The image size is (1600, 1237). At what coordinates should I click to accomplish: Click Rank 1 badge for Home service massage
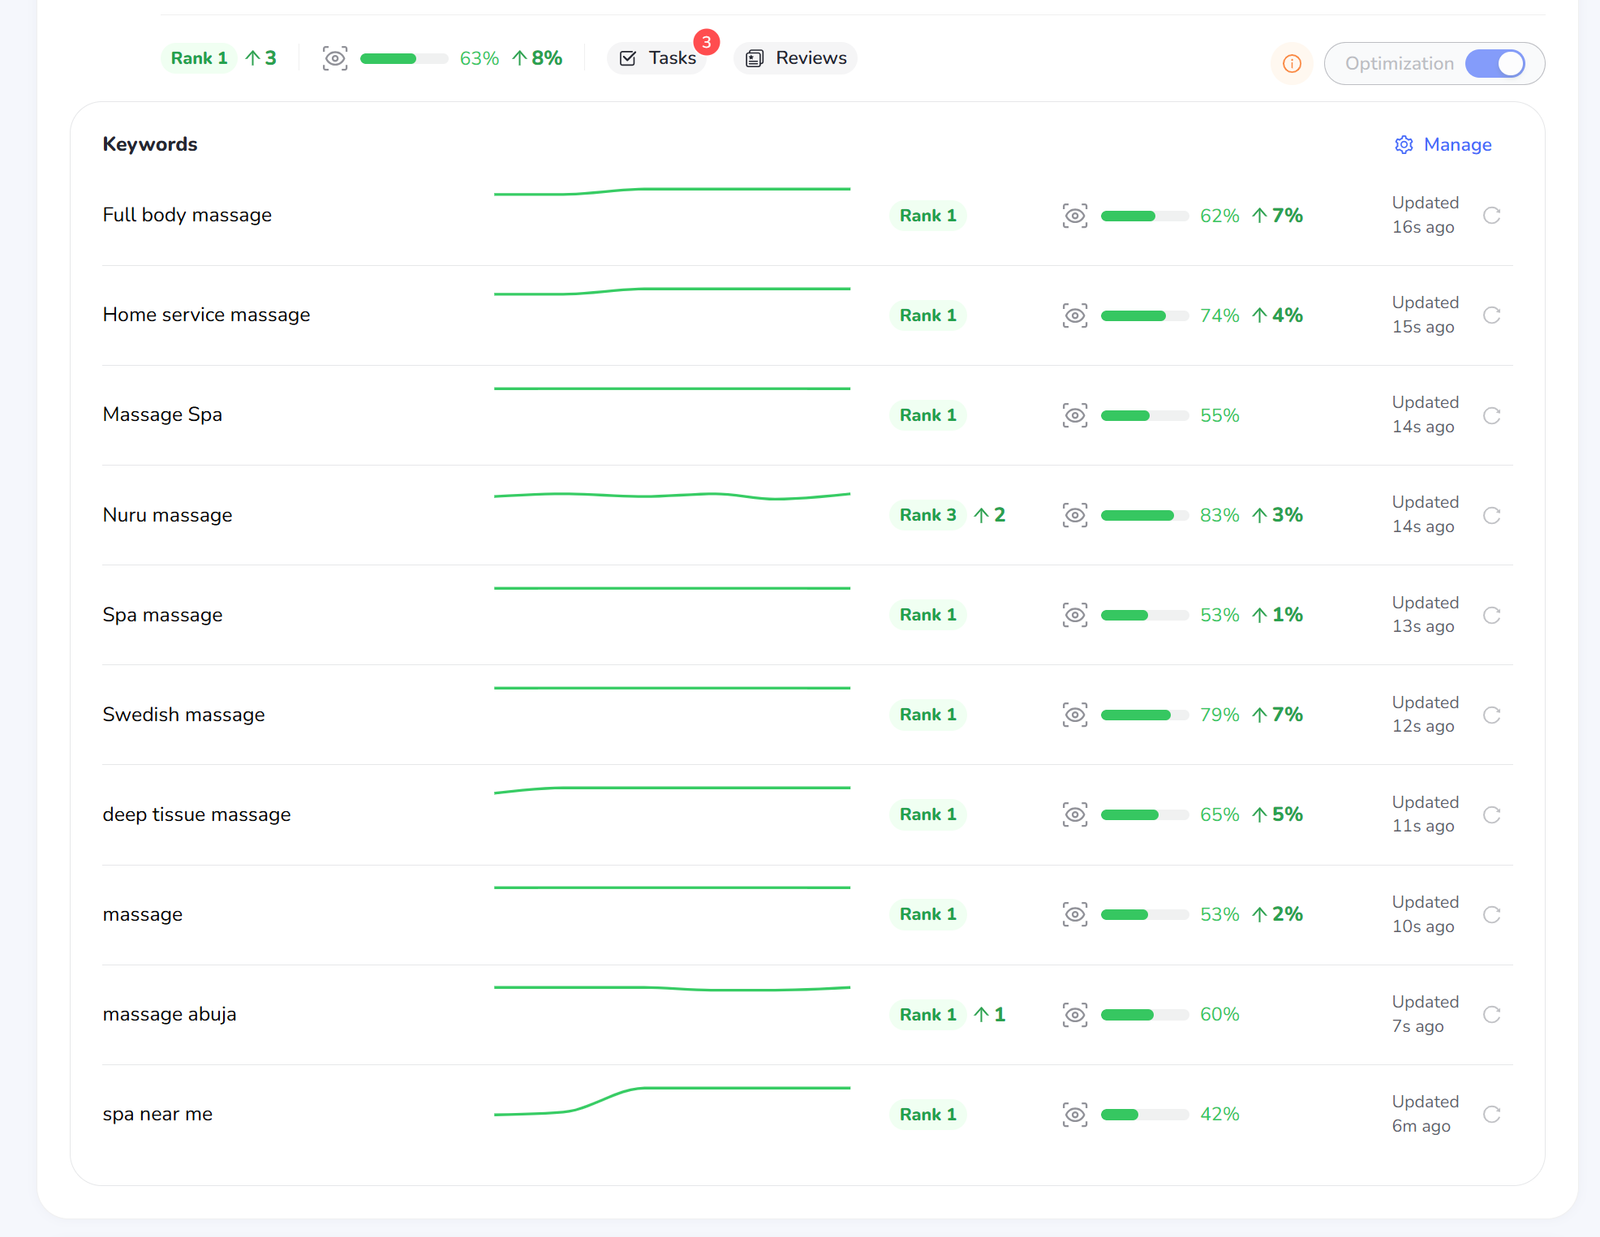pos(928,315)
